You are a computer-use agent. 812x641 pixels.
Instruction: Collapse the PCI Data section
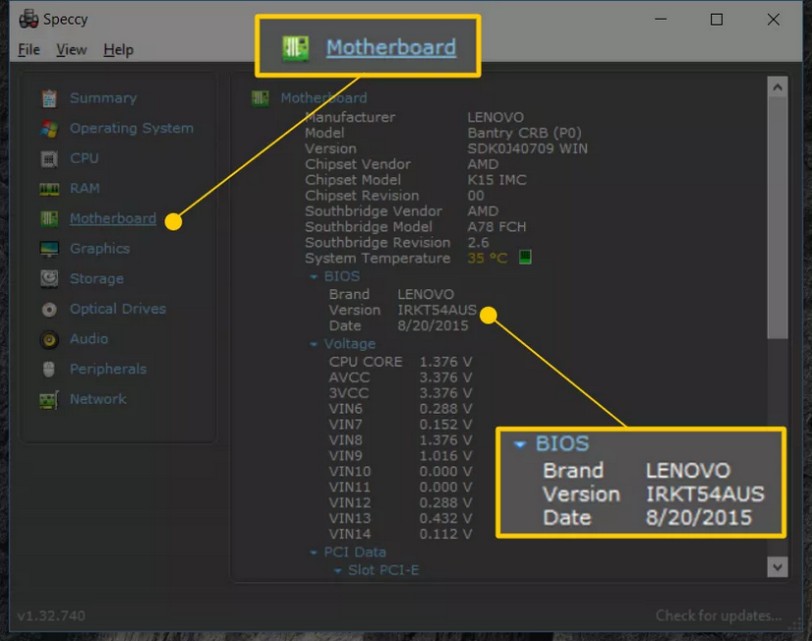pyautogui.click(x=313, y=553)
